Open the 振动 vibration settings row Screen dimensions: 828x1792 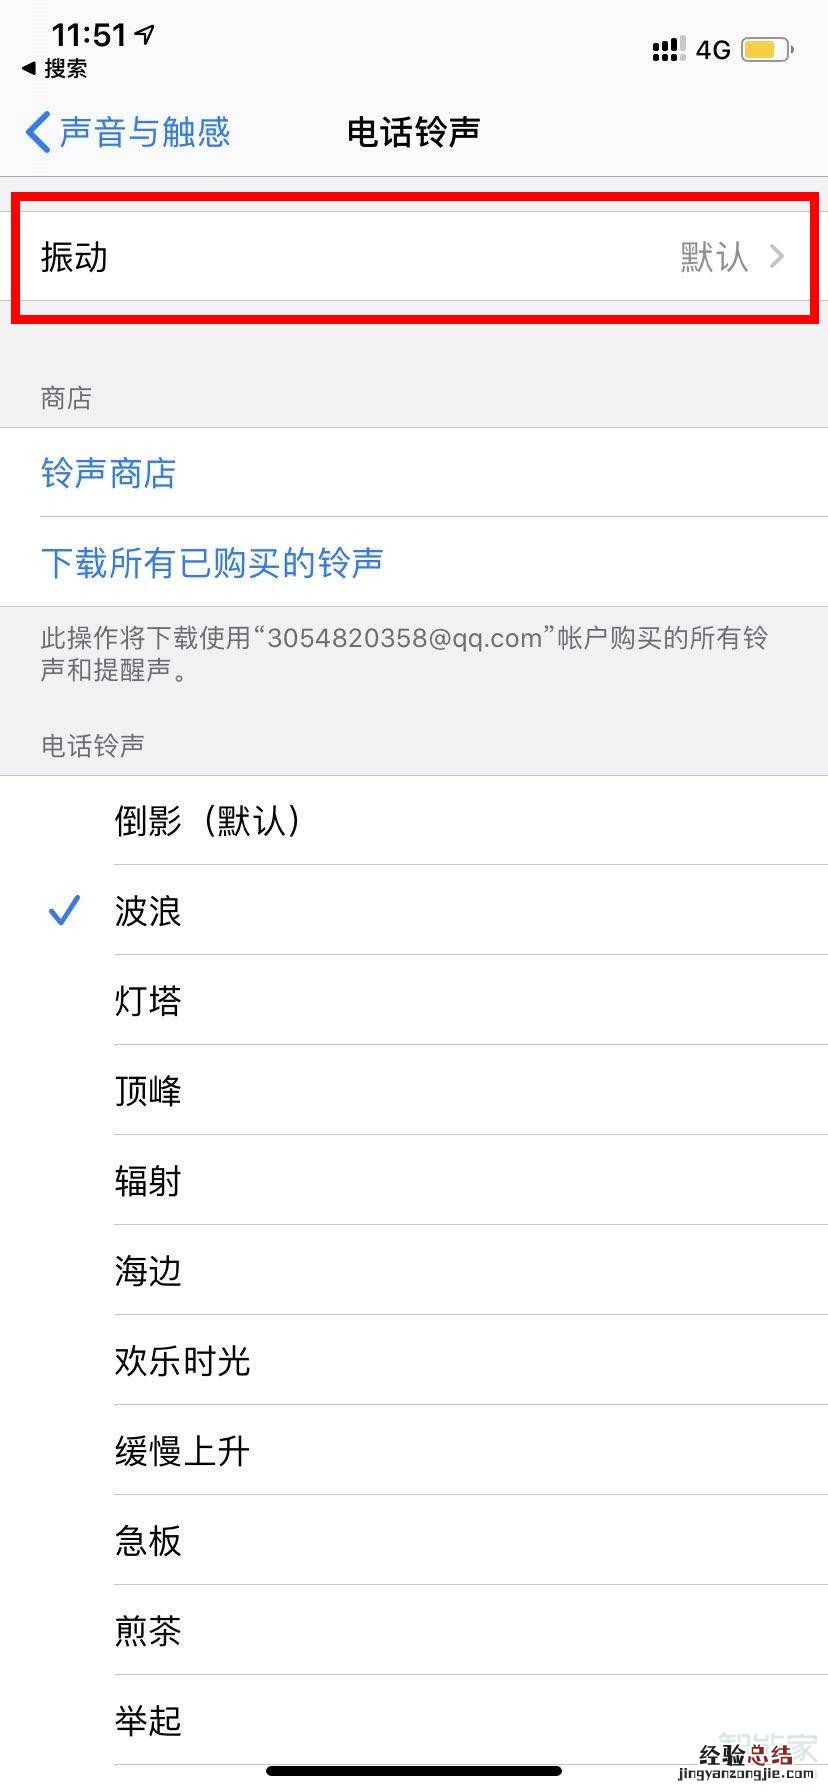tap(414, 257)
